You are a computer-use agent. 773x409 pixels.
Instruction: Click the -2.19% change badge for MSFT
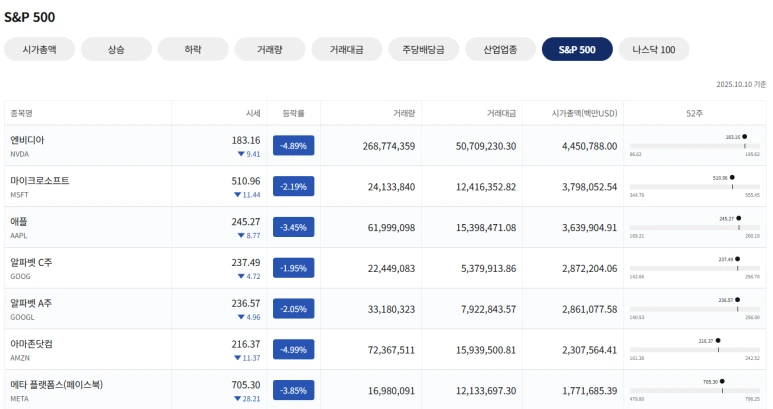click(293, 187)
